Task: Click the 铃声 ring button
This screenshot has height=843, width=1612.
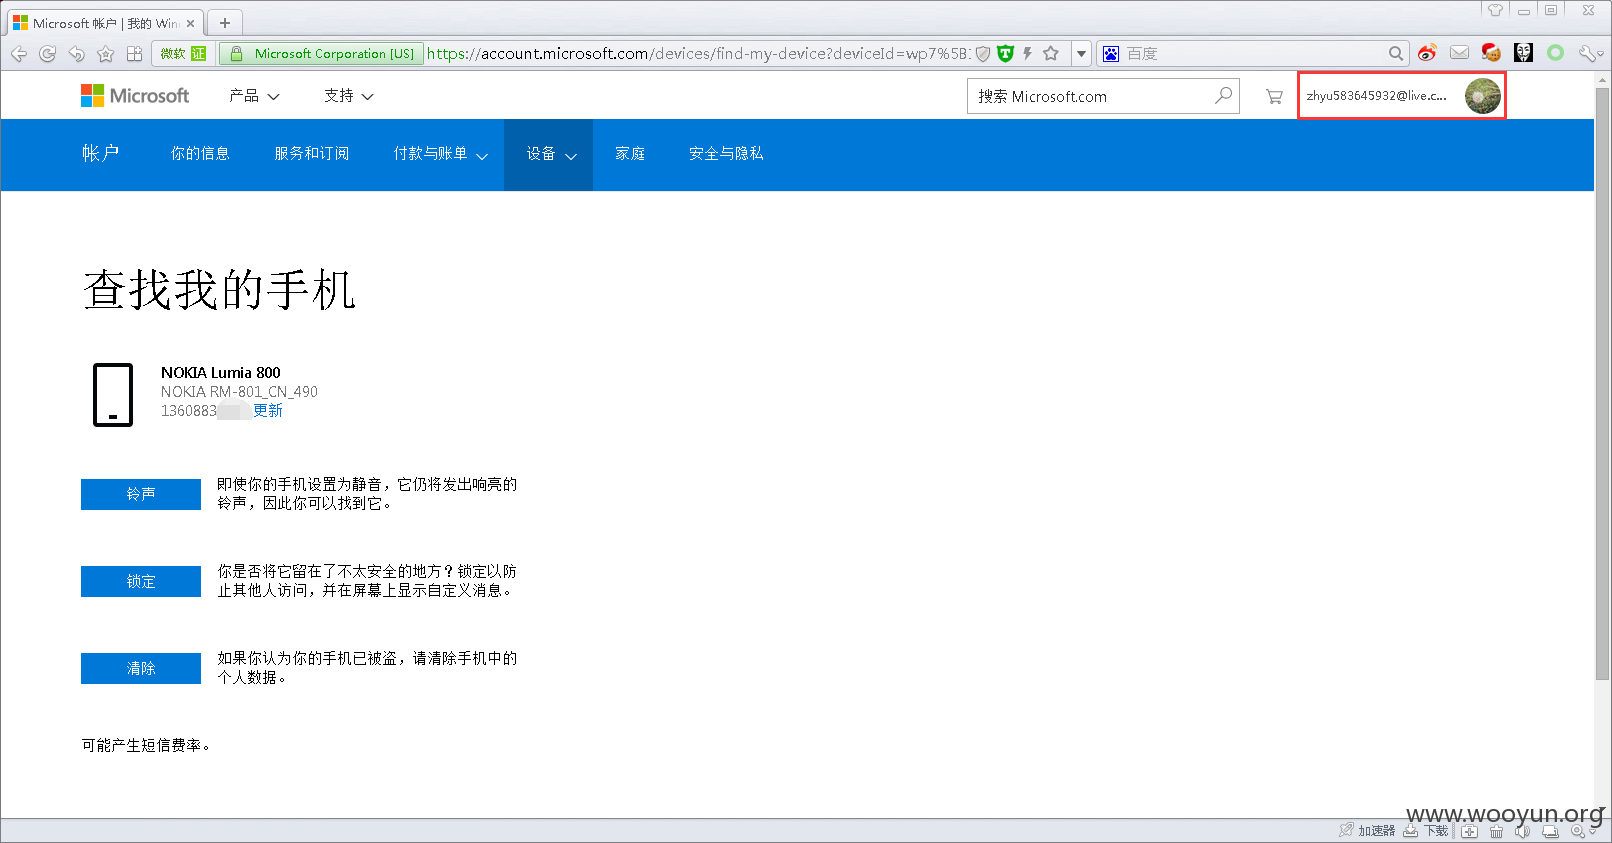Action: coord(141,494)
